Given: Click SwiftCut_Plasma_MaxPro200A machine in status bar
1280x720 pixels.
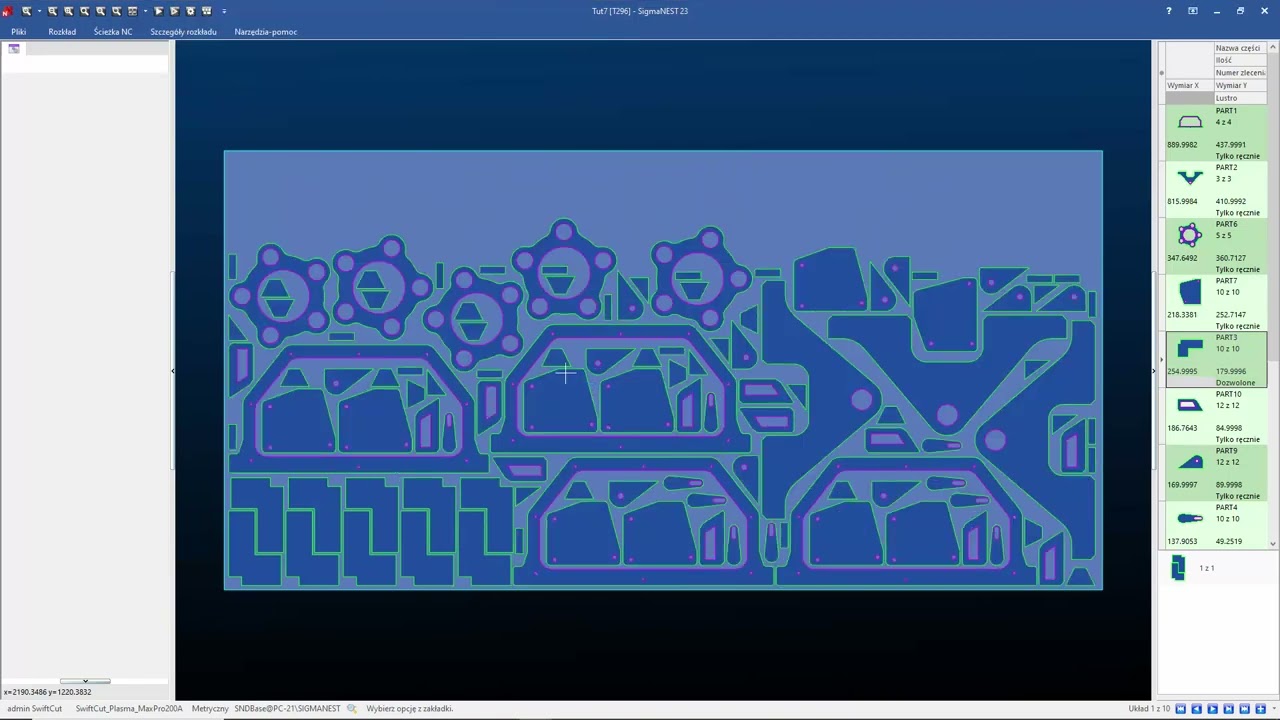Looking at the screenshot, I should (x=129, y=709).
